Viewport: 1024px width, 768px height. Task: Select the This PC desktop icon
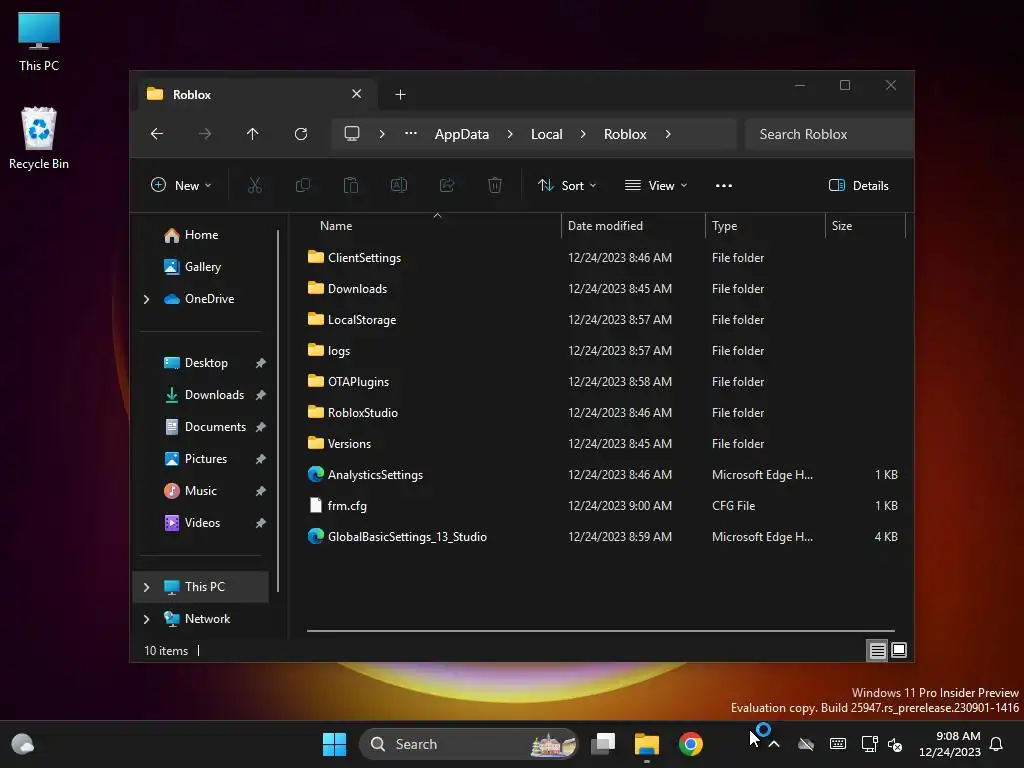39,41
